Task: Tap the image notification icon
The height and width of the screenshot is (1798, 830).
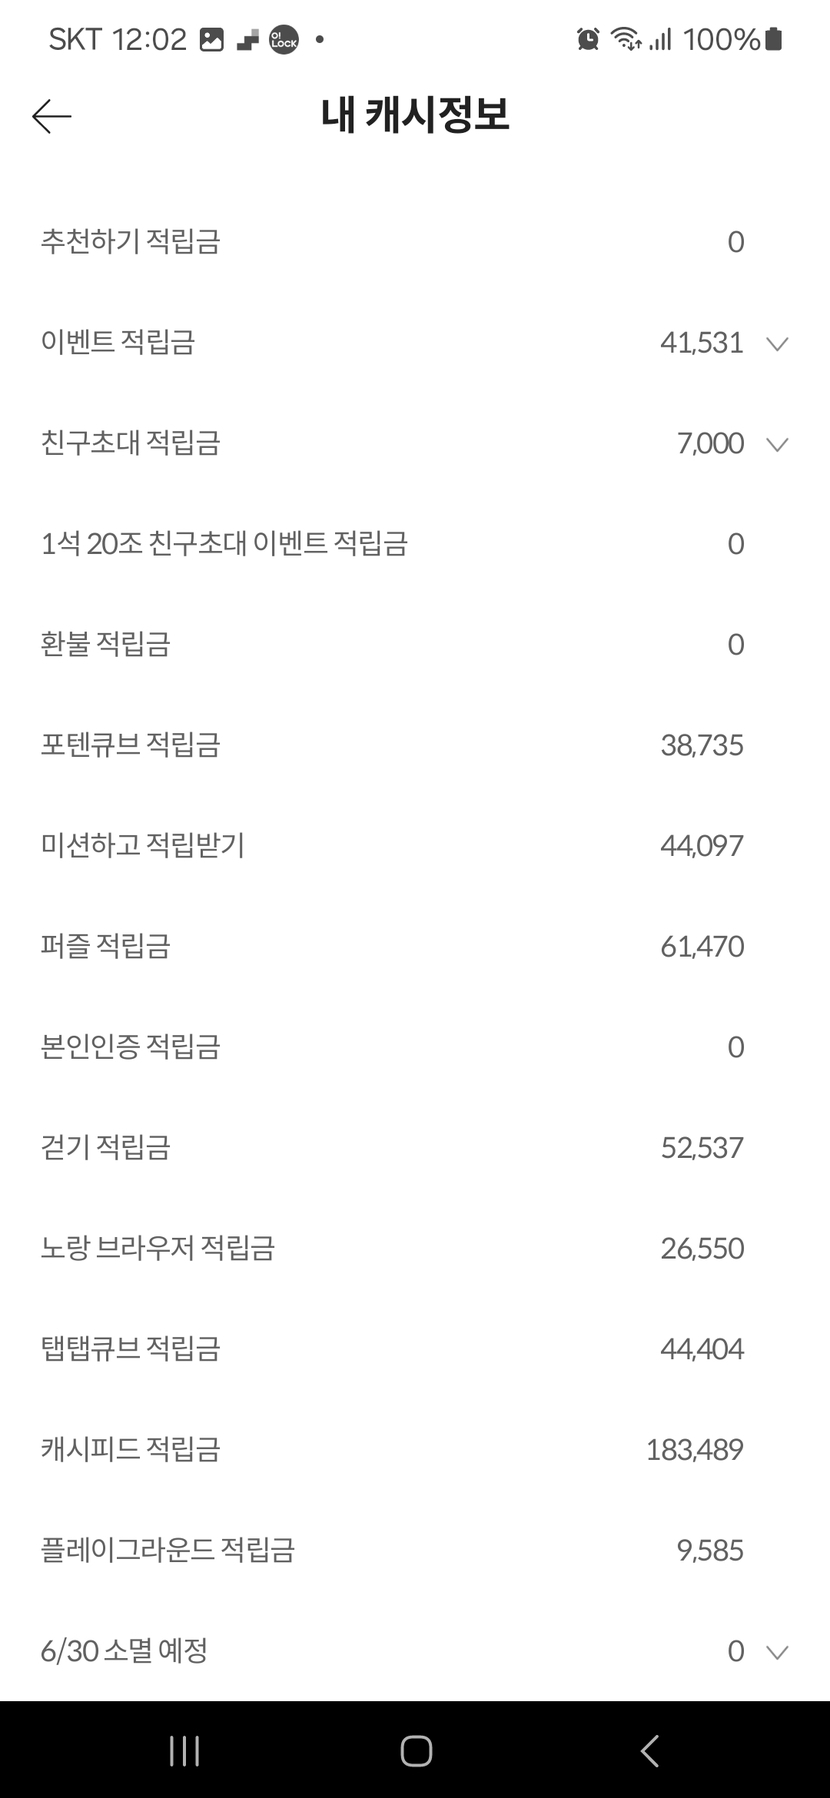Action: click(212, 40)
